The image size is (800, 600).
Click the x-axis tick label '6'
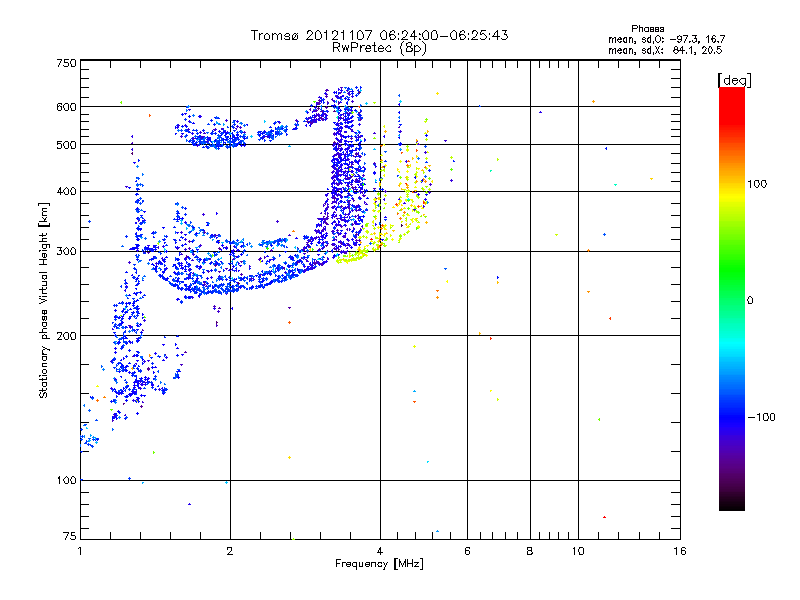tap(467, 551)
